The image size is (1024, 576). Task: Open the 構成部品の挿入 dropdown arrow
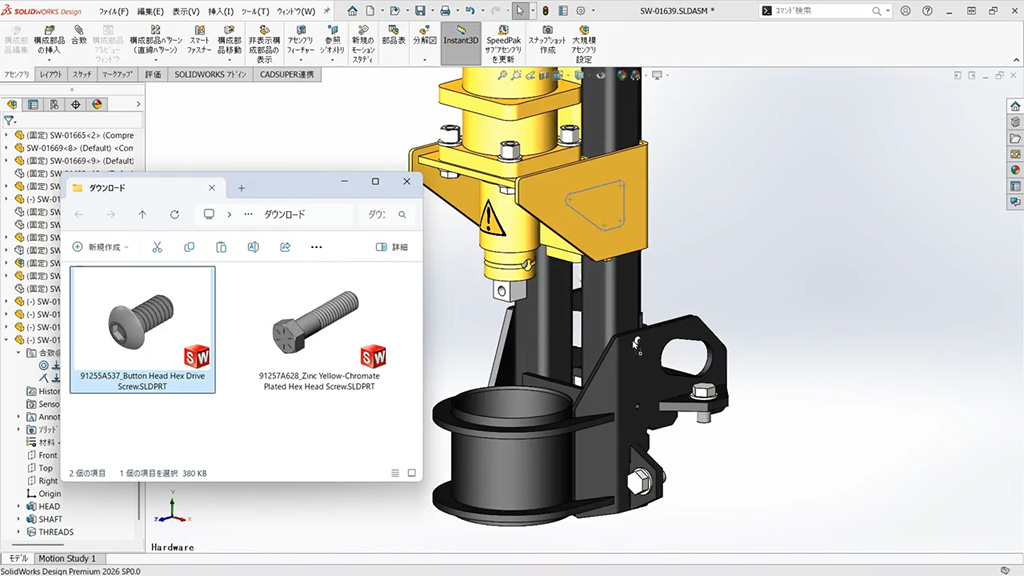[49, 60]
